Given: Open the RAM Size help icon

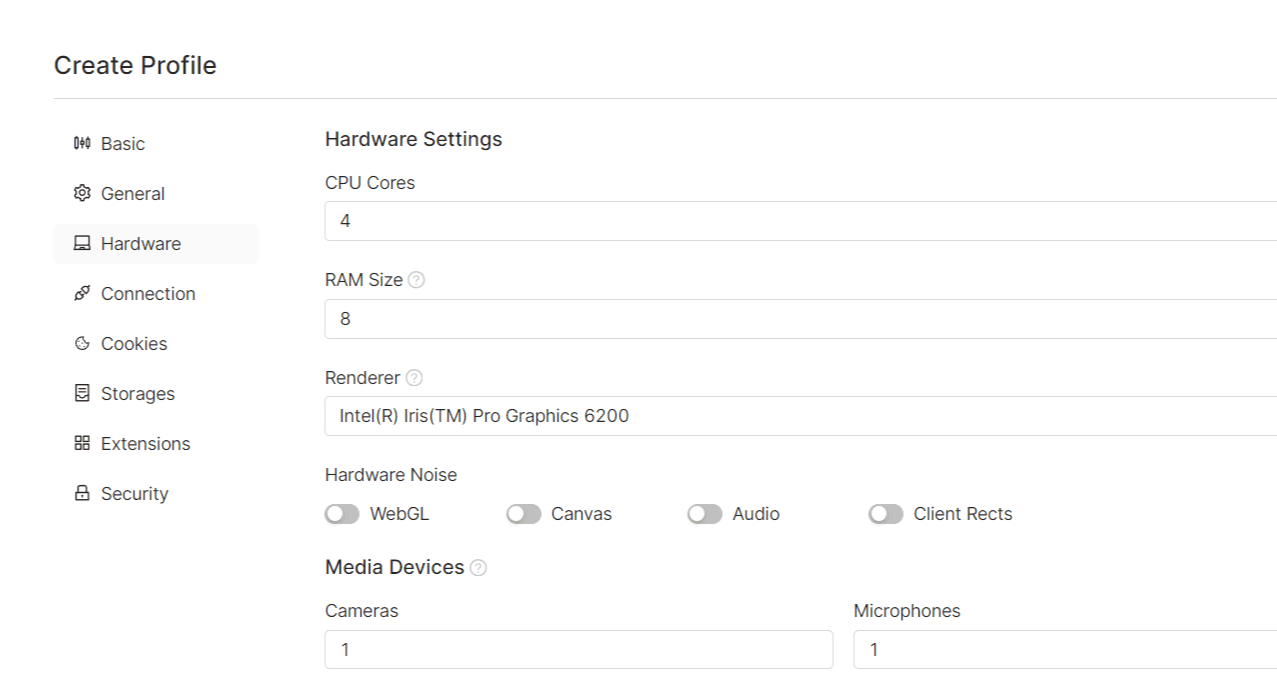Looking at the screenshot, I should point(416,281).
